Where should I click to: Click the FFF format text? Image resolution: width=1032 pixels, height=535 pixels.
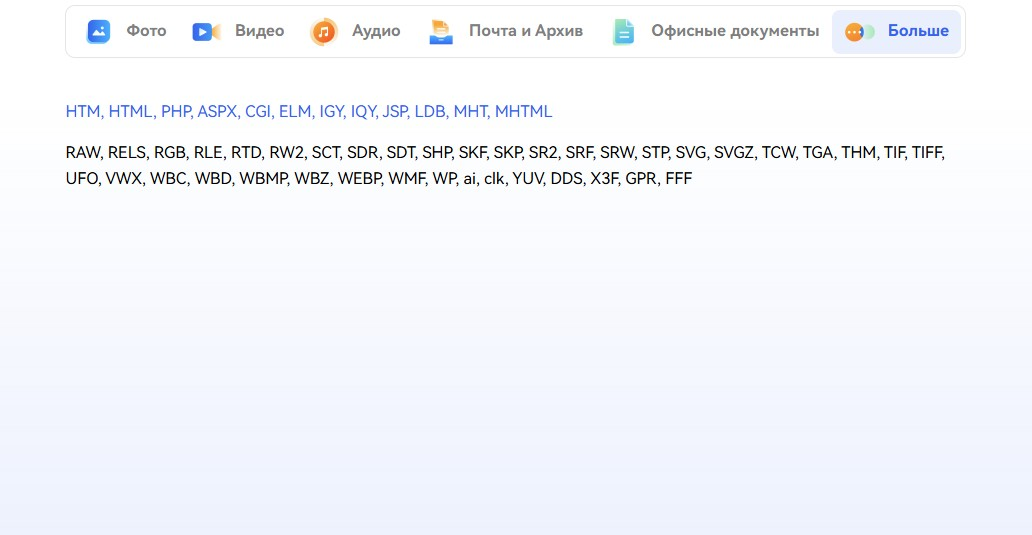[x=679, y=179]
